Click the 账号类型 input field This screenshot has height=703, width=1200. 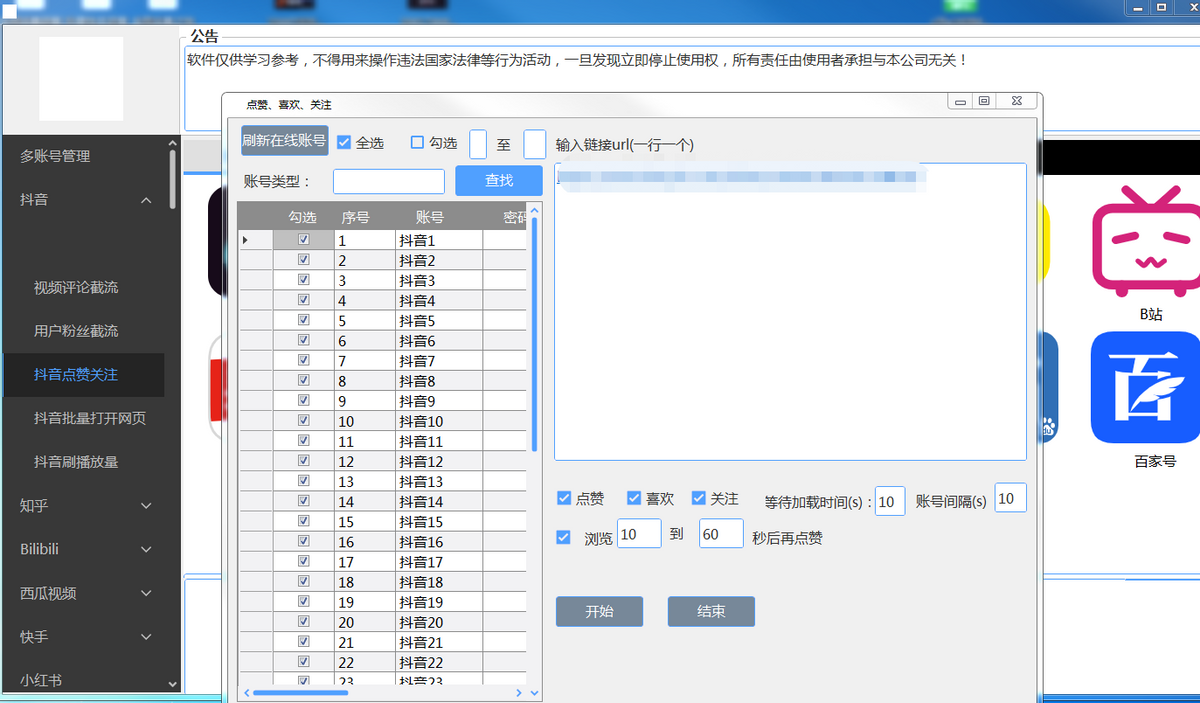[389, 181]
